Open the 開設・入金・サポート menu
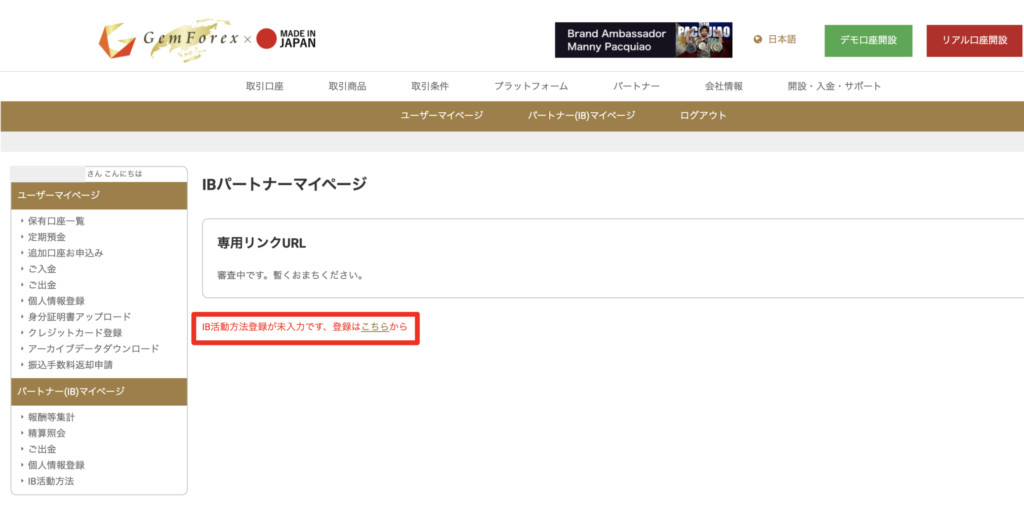This screenshot has width=1024, height=511. click(835, 86)
